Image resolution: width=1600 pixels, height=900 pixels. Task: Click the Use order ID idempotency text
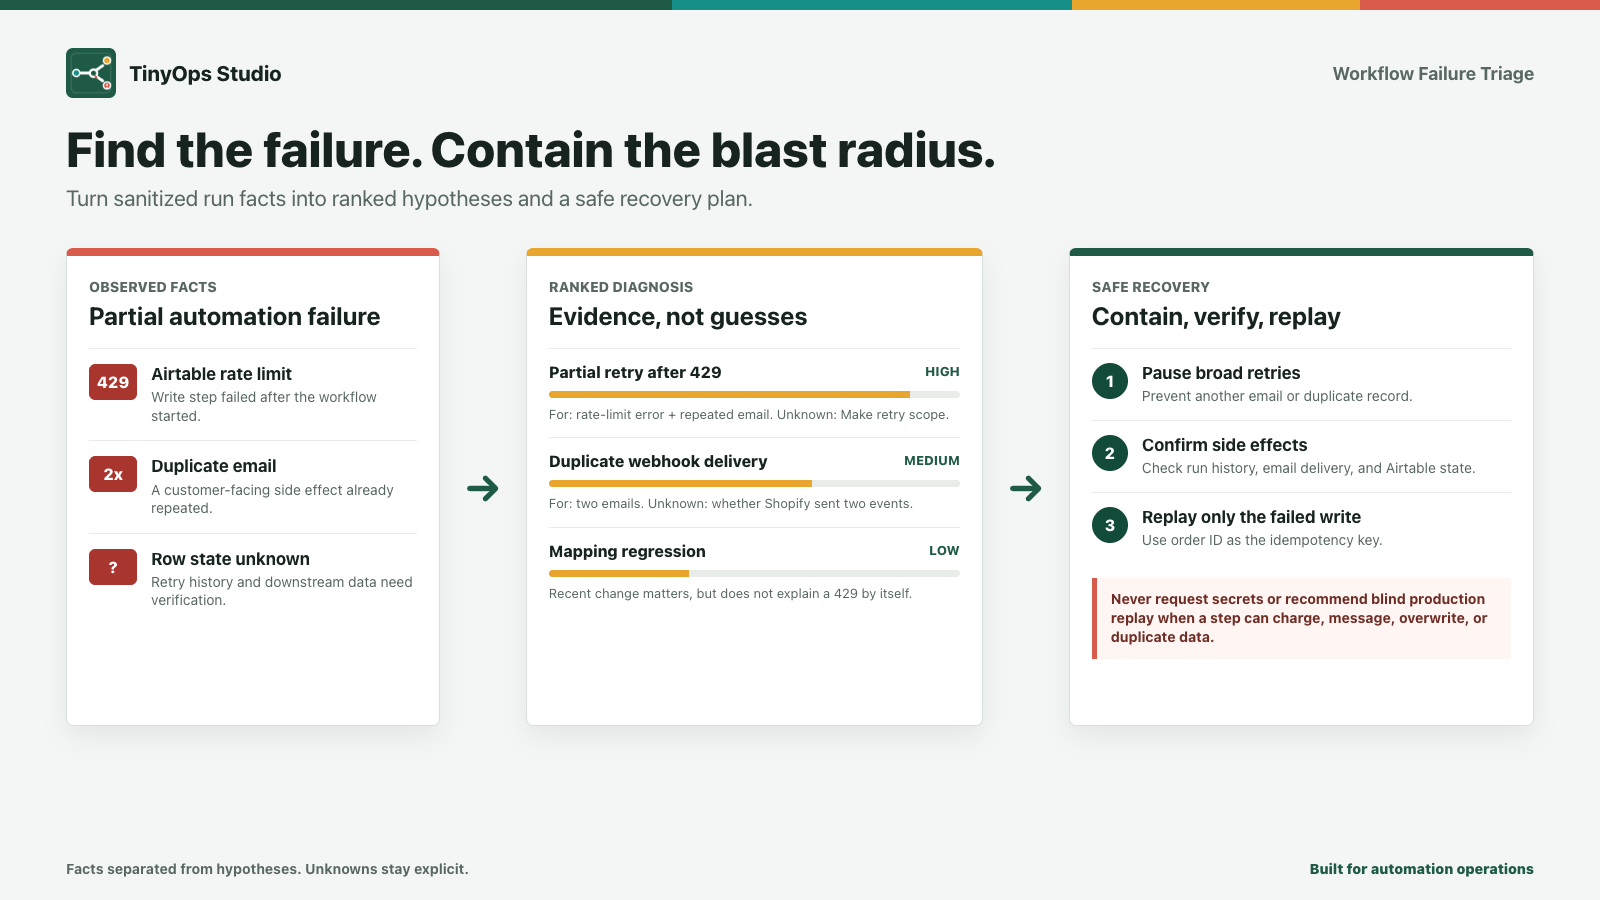[x=1262, y=540]
